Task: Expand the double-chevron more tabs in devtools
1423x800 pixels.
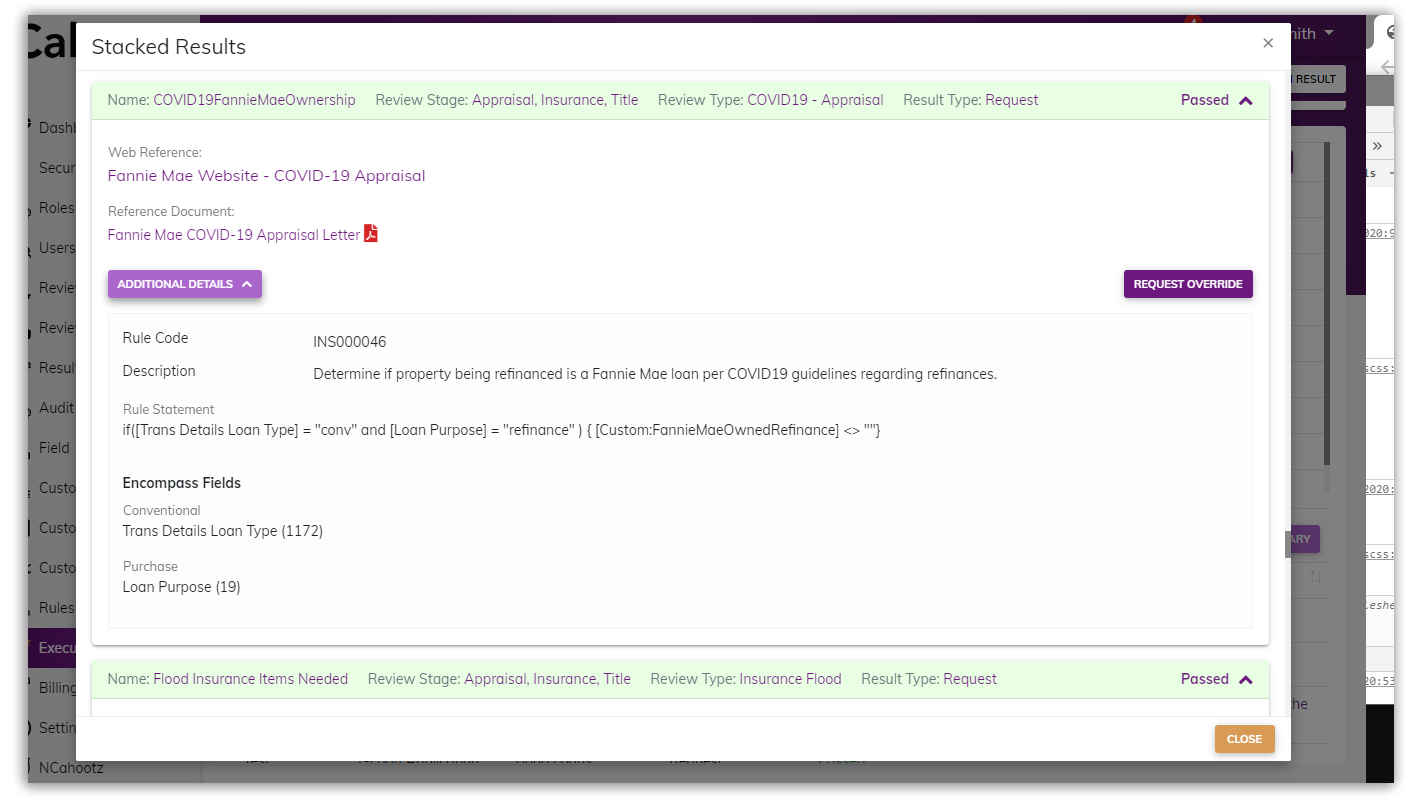Action: coord(1377,146)
